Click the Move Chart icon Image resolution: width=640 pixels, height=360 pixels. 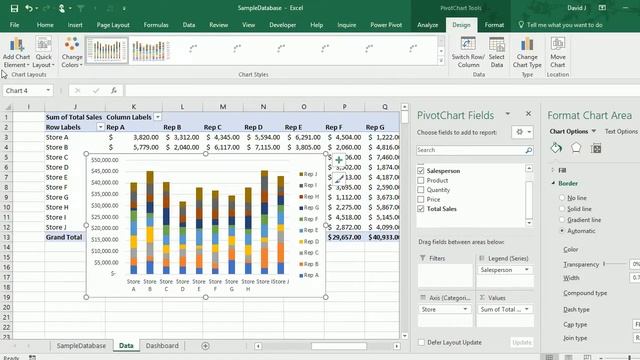(558, 52)
